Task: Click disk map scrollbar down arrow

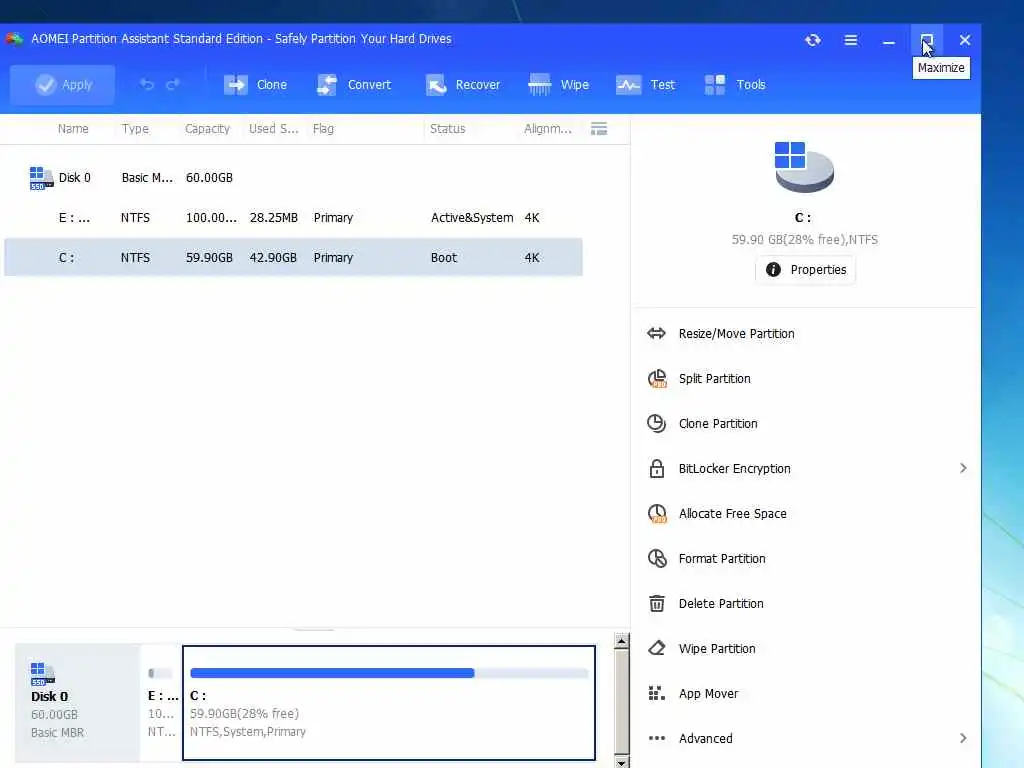Action: [622, 761]
